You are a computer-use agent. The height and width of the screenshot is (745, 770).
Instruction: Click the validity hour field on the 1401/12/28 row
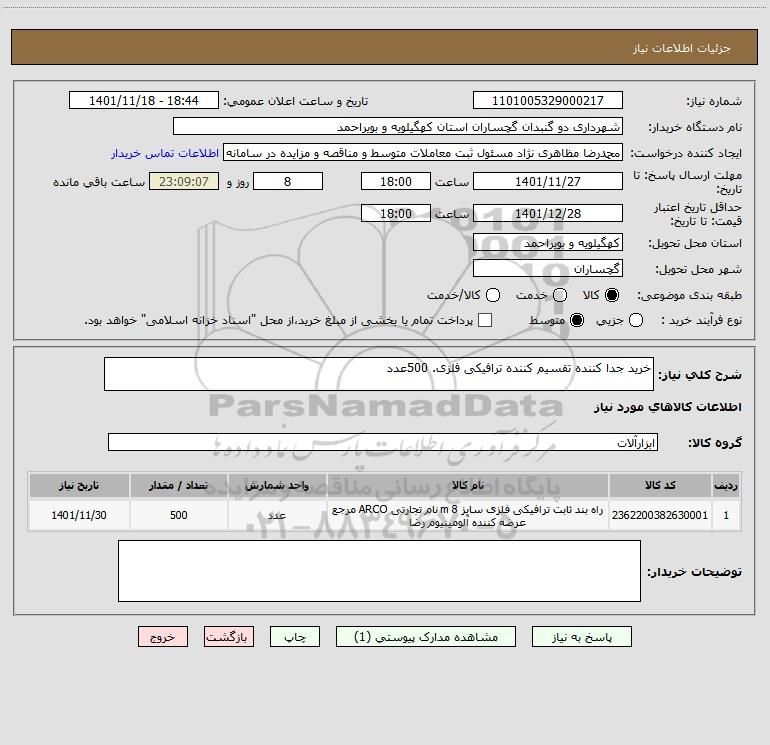click(x=396, y=214)
